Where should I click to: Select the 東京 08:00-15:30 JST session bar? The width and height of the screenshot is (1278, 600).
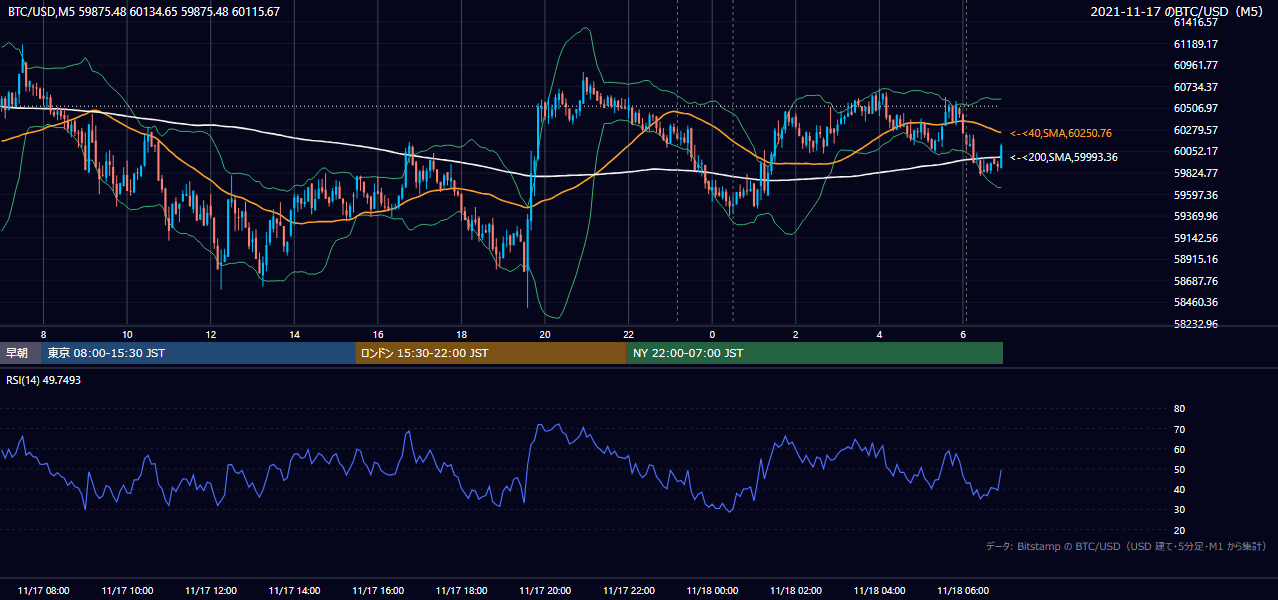point(199,353)
